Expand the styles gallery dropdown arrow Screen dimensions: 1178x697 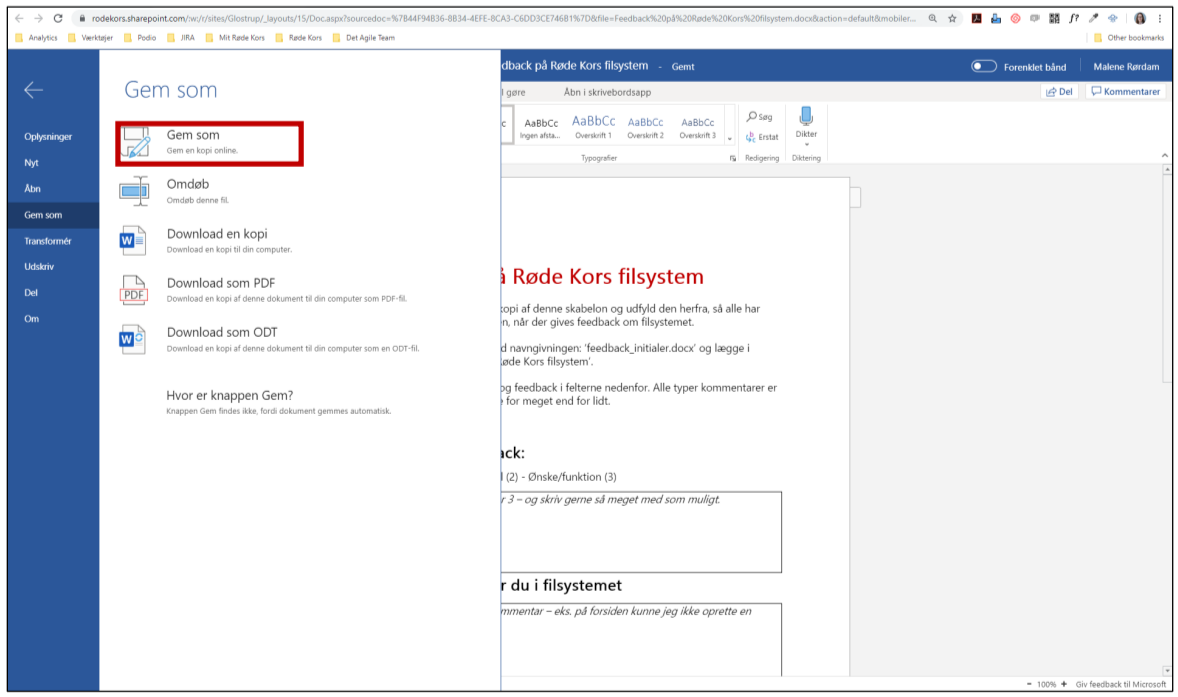coord(729,139)
